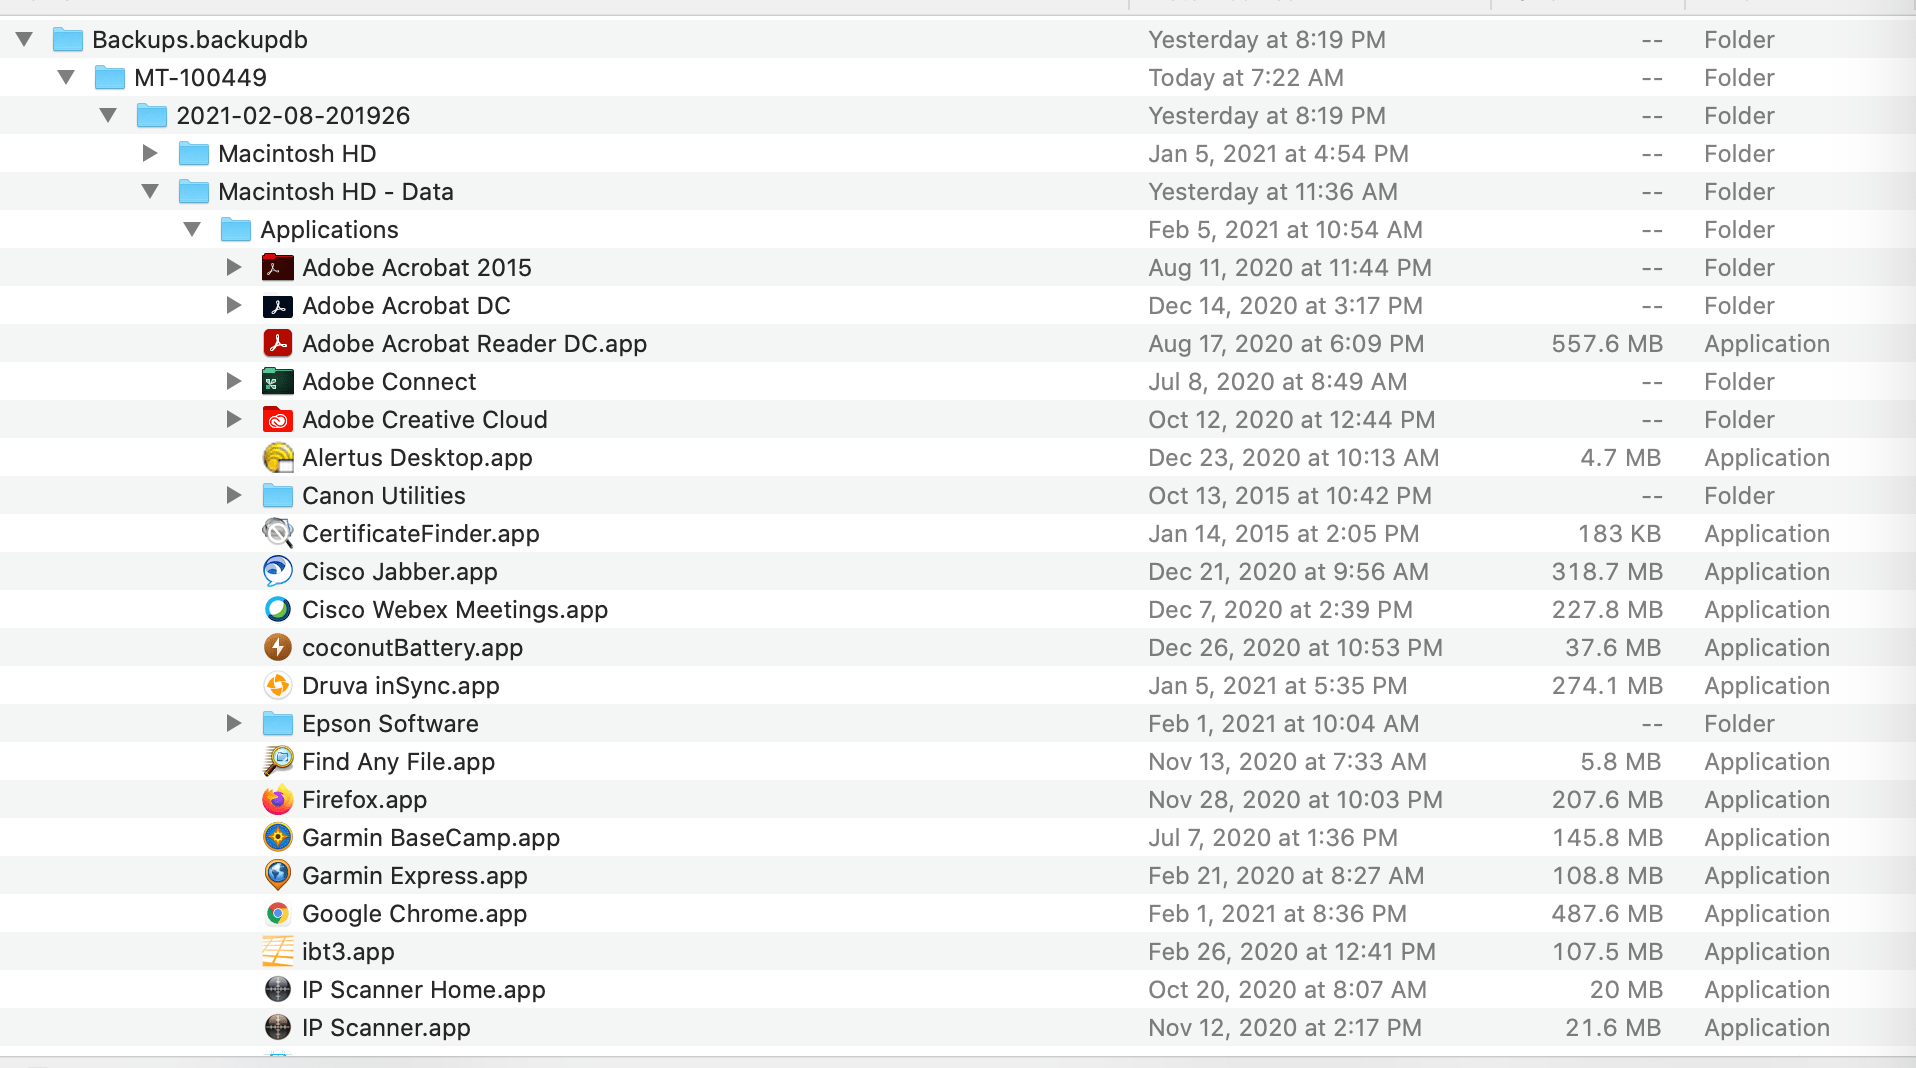
Task: Click the coconutBattery lightning bolt icon
Action: [x=278, y=647]
